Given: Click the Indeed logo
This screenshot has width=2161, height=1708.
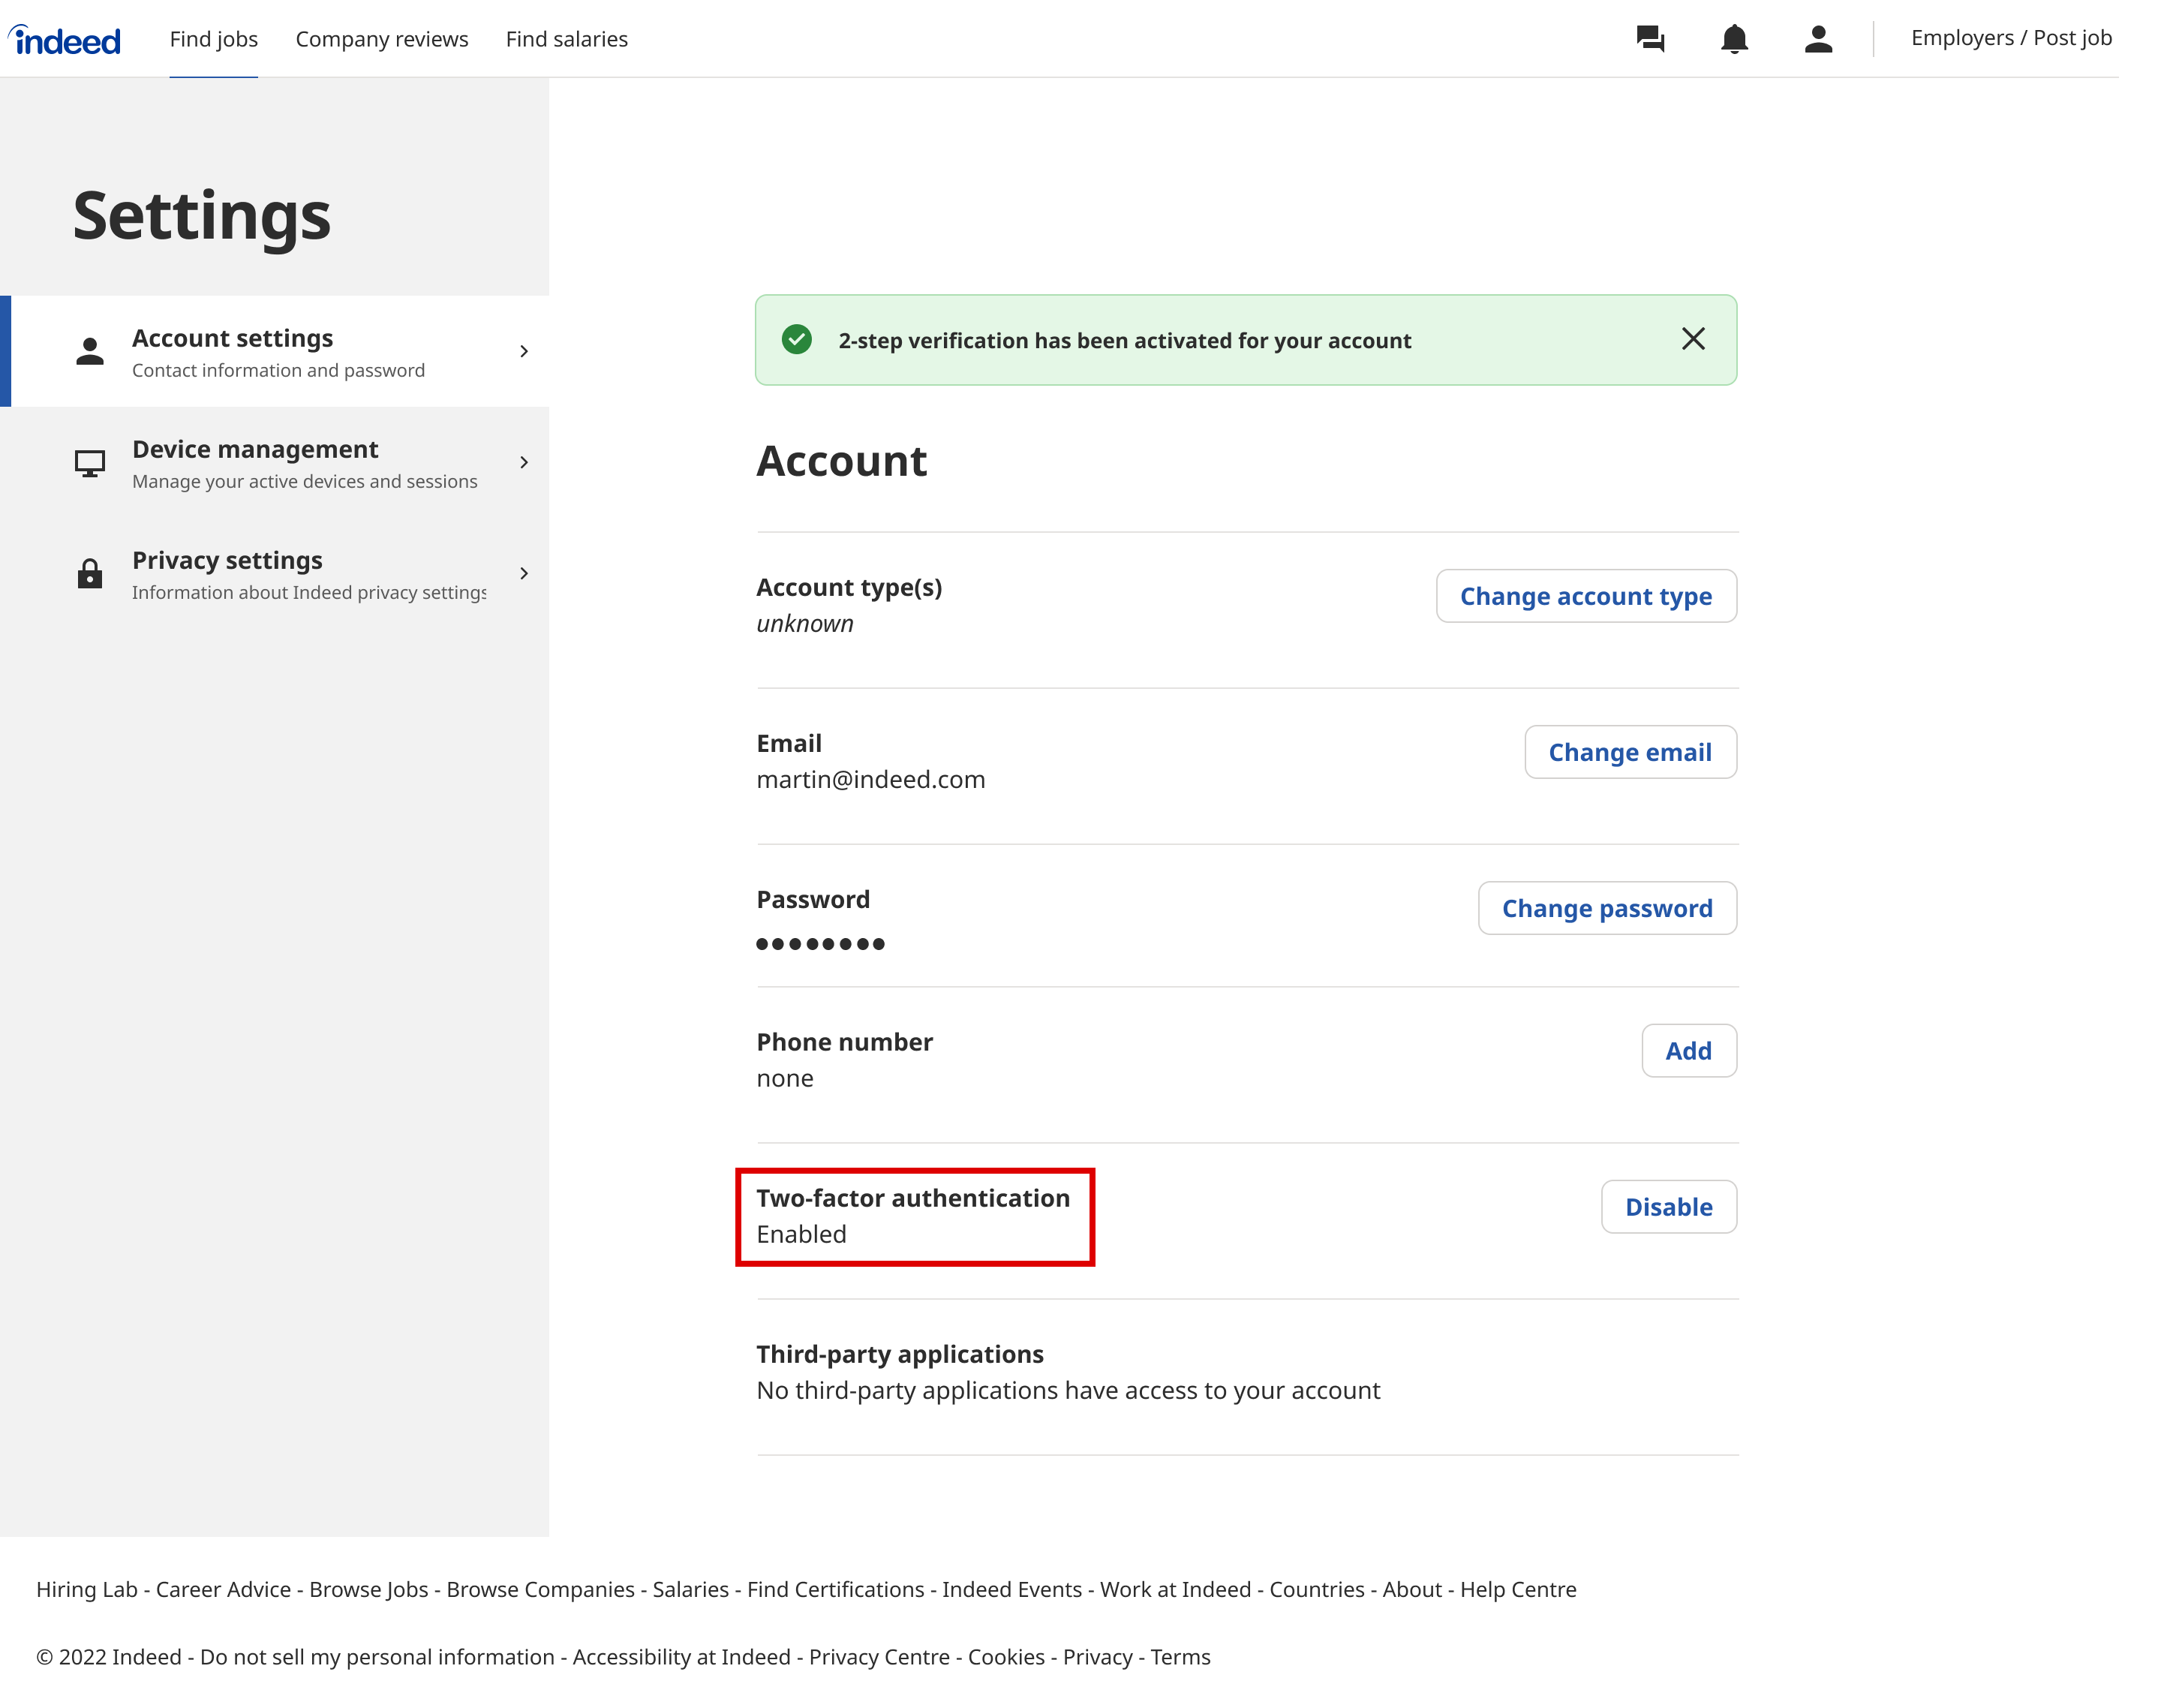Looking at the screenshot, I should pyautogui.click(x=65, y=40).
